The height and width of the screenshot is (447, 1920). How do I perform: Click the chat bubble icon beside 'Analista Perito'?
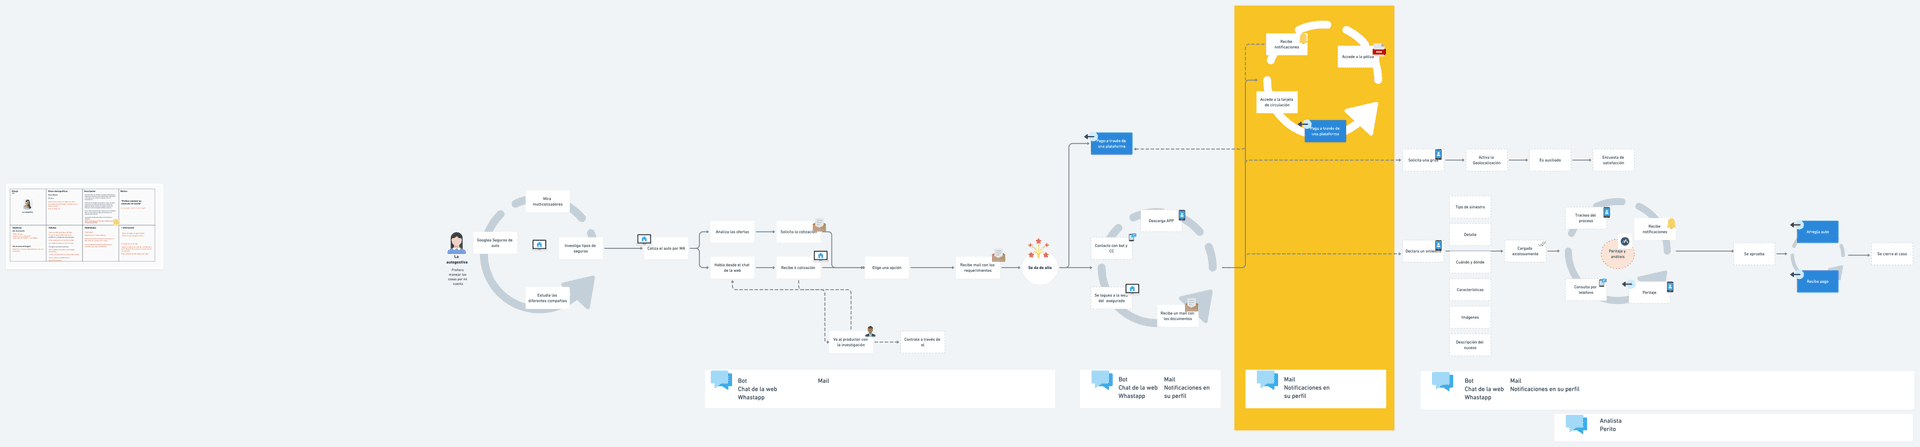(x=1576, y=424)
